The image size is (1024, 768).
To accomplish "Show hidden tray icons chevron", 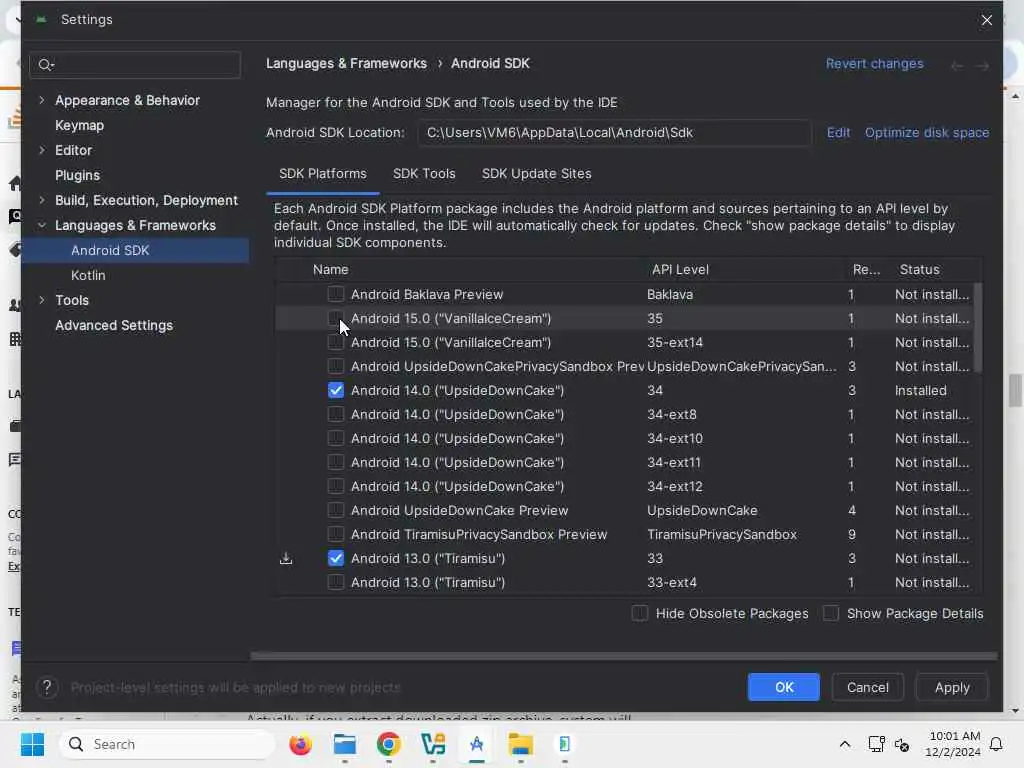I will coord(844,744).
